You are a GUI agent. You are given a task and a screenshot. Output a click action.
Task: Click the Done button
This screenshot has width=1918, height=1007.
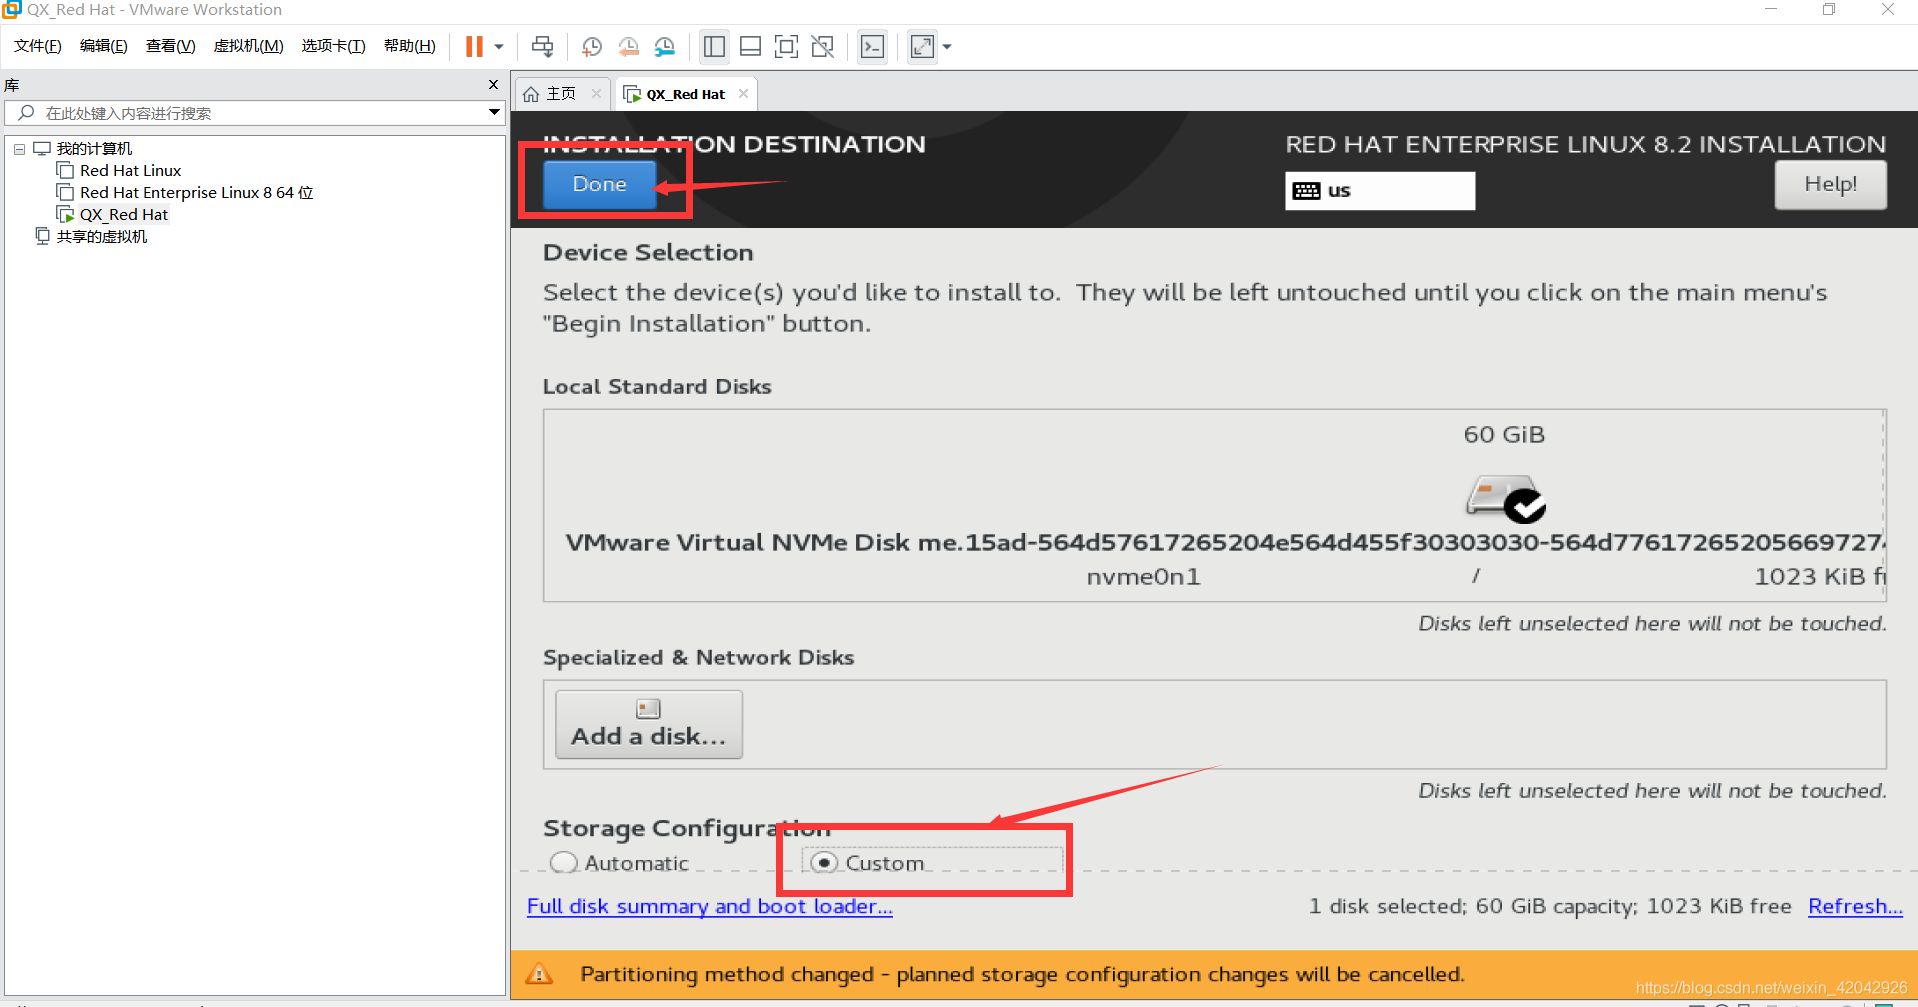coord(599,184)
